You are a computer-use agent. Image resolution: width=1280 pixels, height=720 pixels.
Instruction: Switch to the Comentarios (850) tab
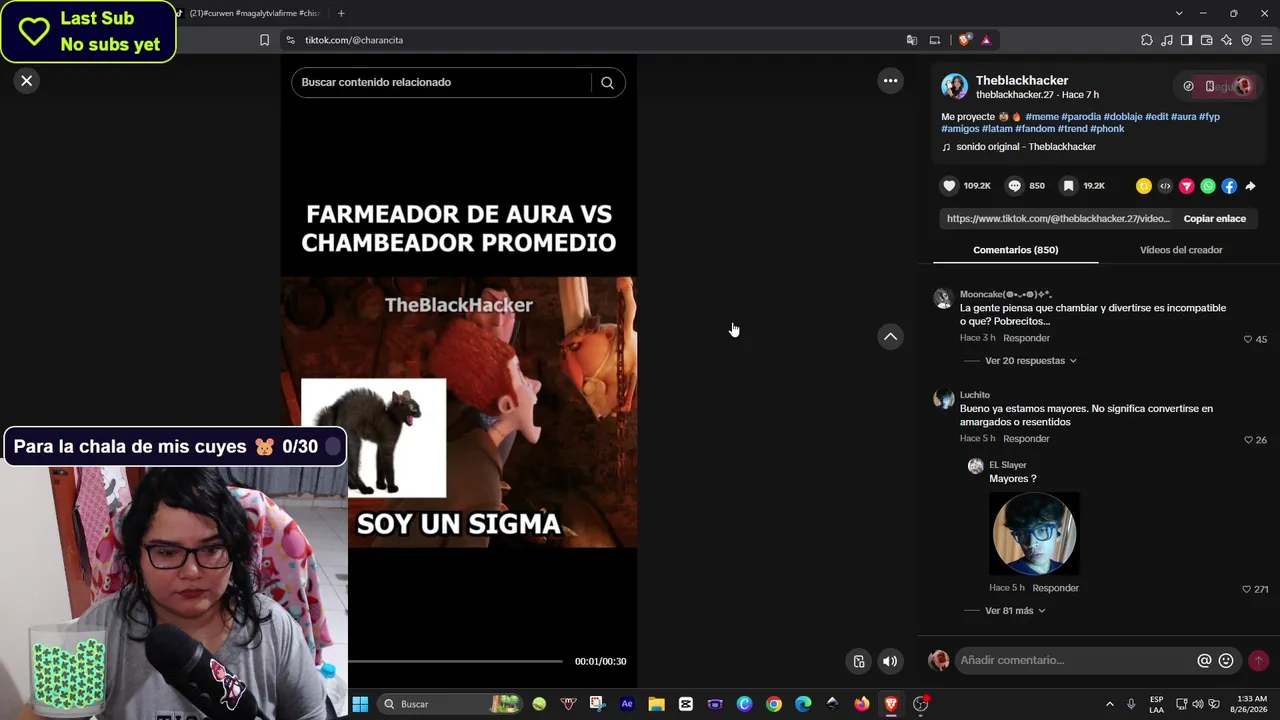click(x=1015, y=250)
